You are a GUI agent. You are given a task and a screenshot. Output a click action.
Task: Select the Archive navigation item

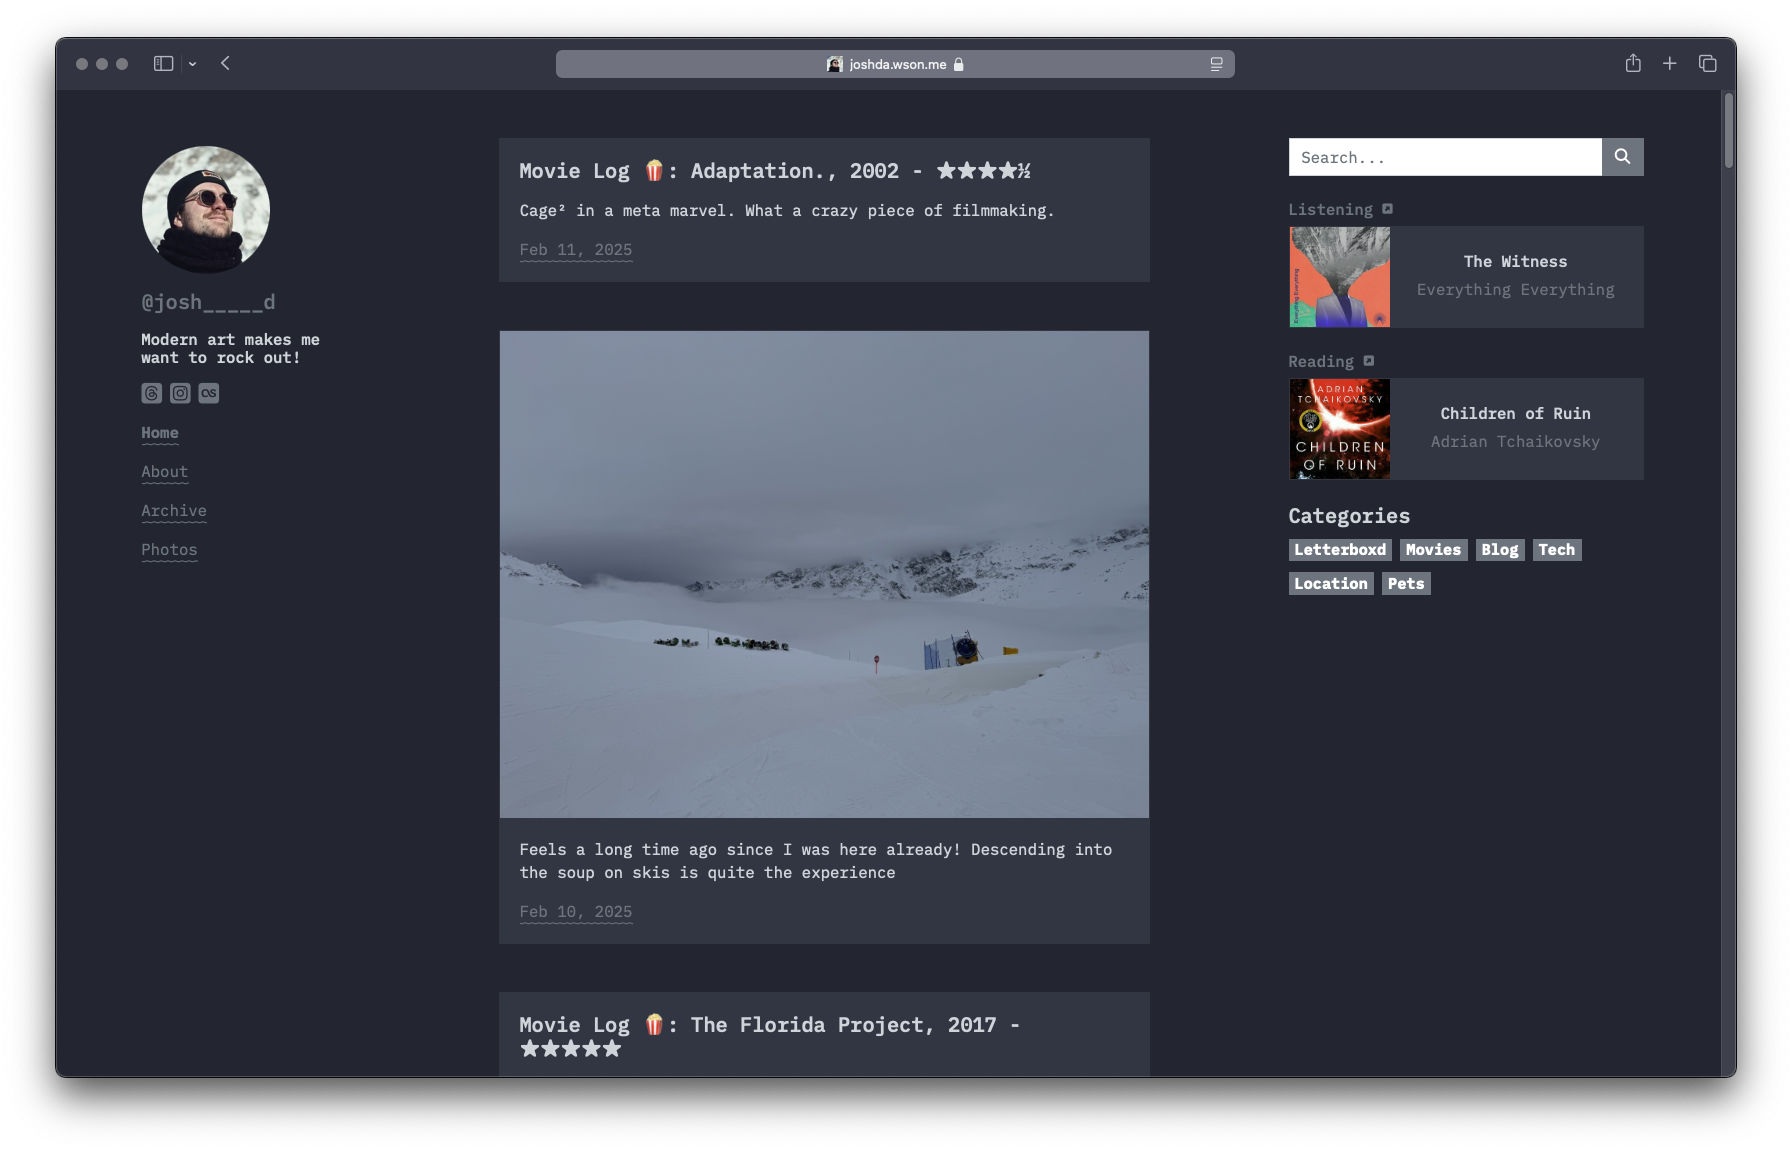click(173, 511)
